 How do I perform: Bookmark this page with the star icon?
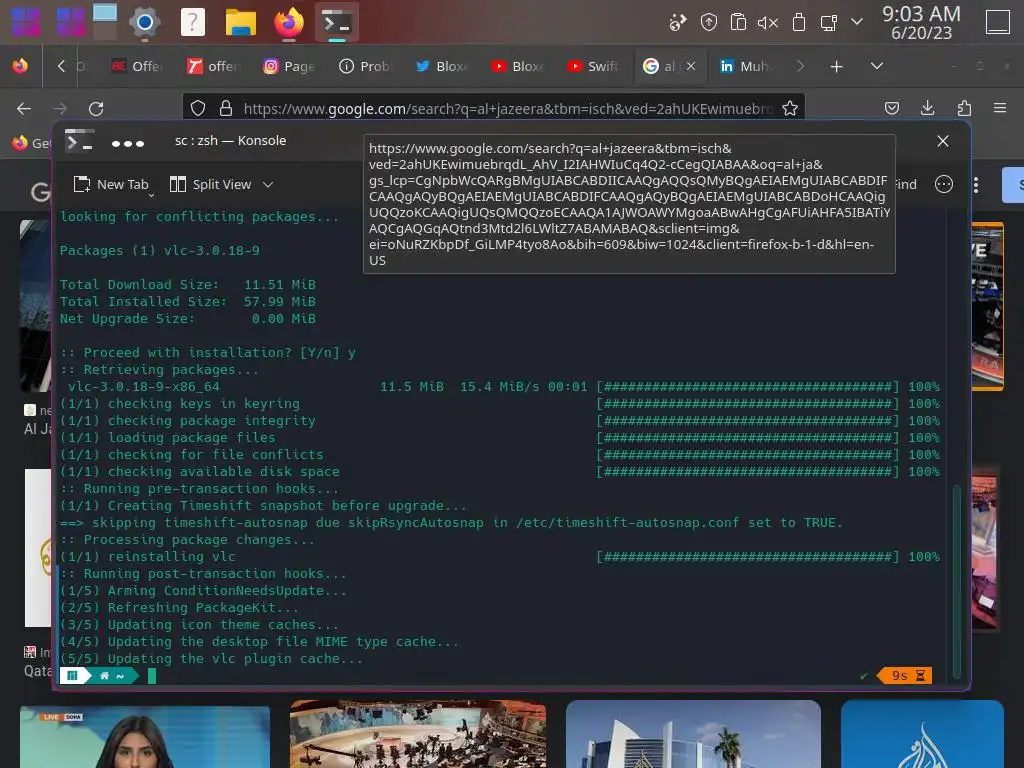tap(790, 108)
